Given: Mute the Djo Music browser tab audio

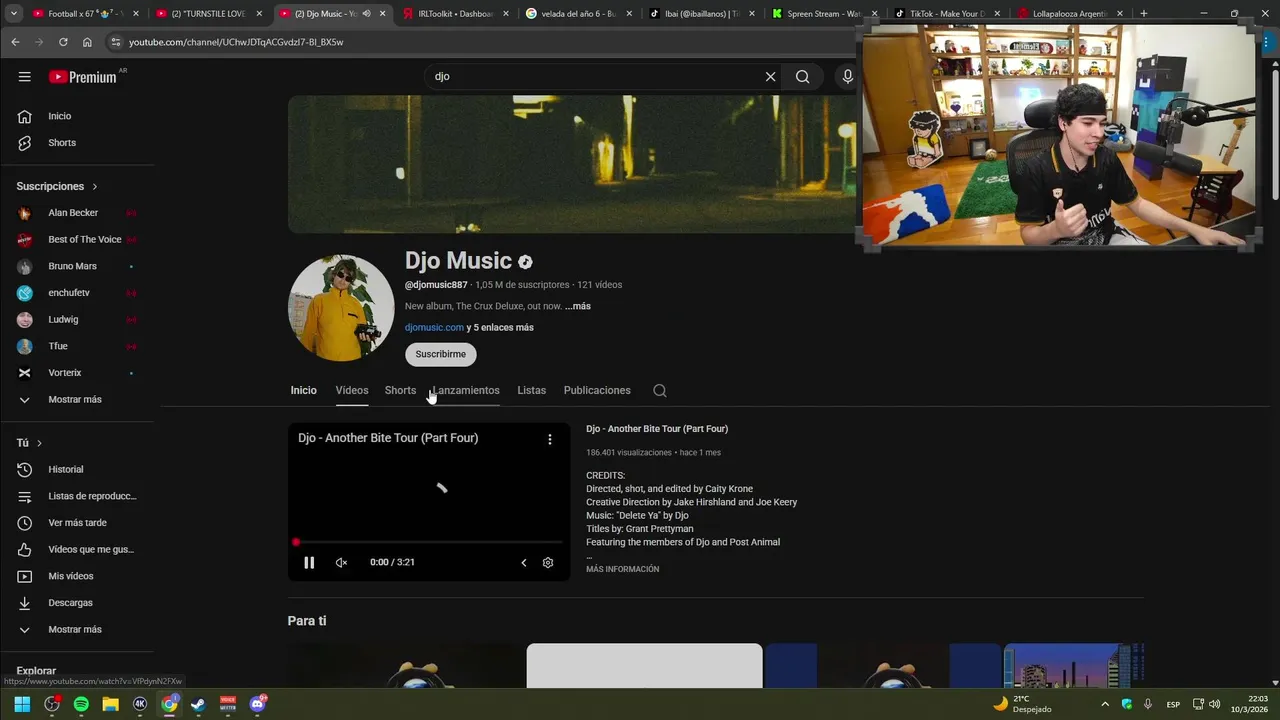Looking at the screenshot, I should coord(366,14).
